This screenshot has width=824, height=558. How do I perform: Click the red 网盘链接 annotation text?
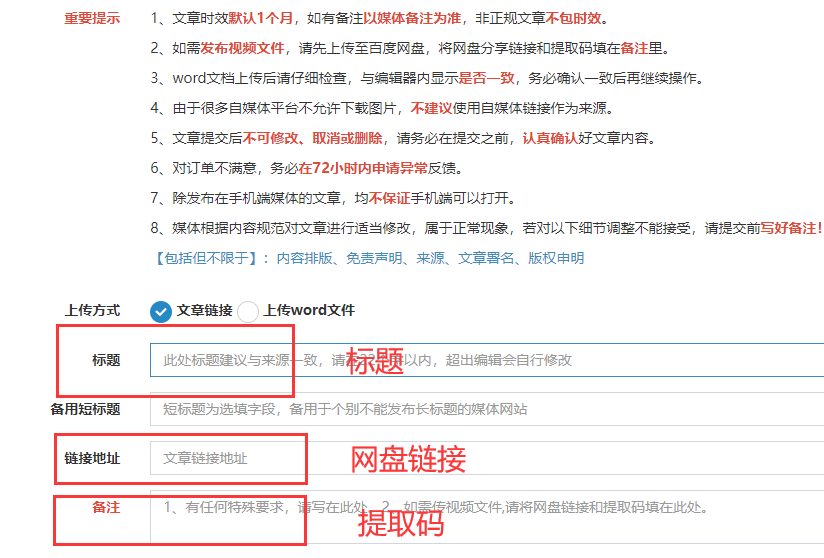pos(408,459)
